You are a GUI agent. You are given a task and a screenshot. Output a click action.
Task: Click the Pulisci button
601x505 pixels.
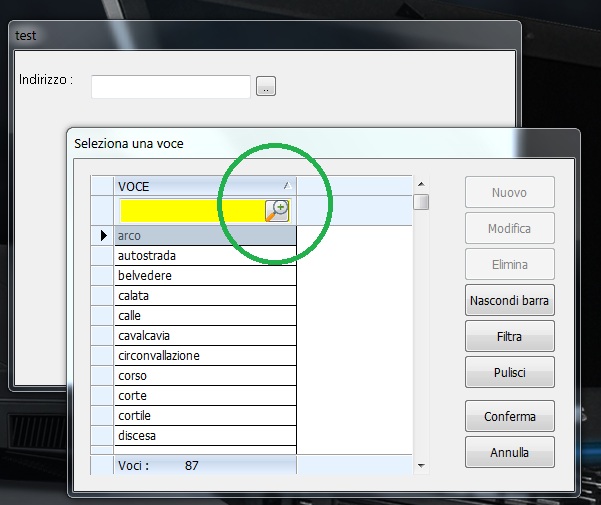(510, 372)
